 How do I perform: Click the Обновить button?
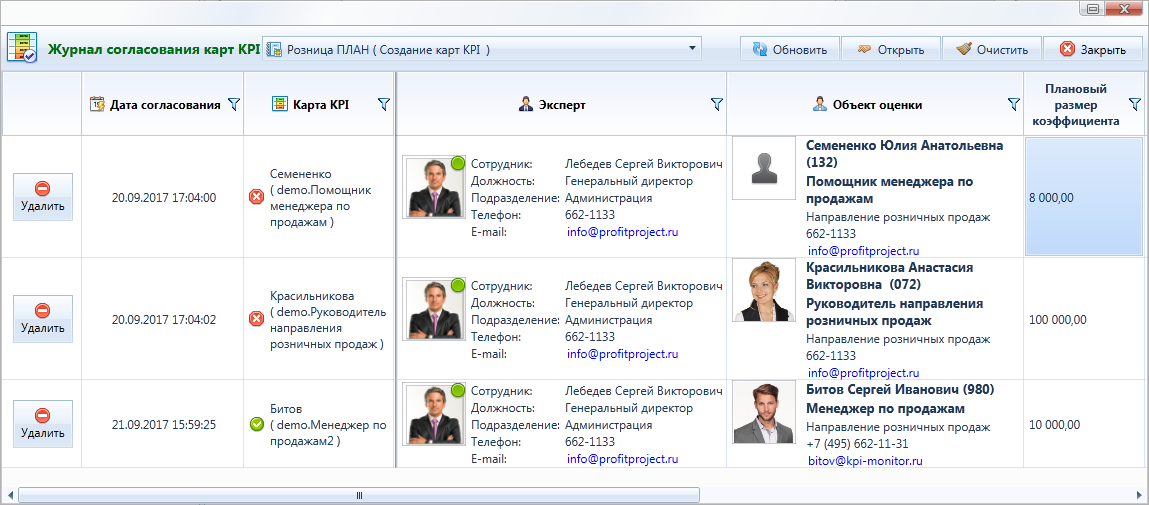coord(790,50)
